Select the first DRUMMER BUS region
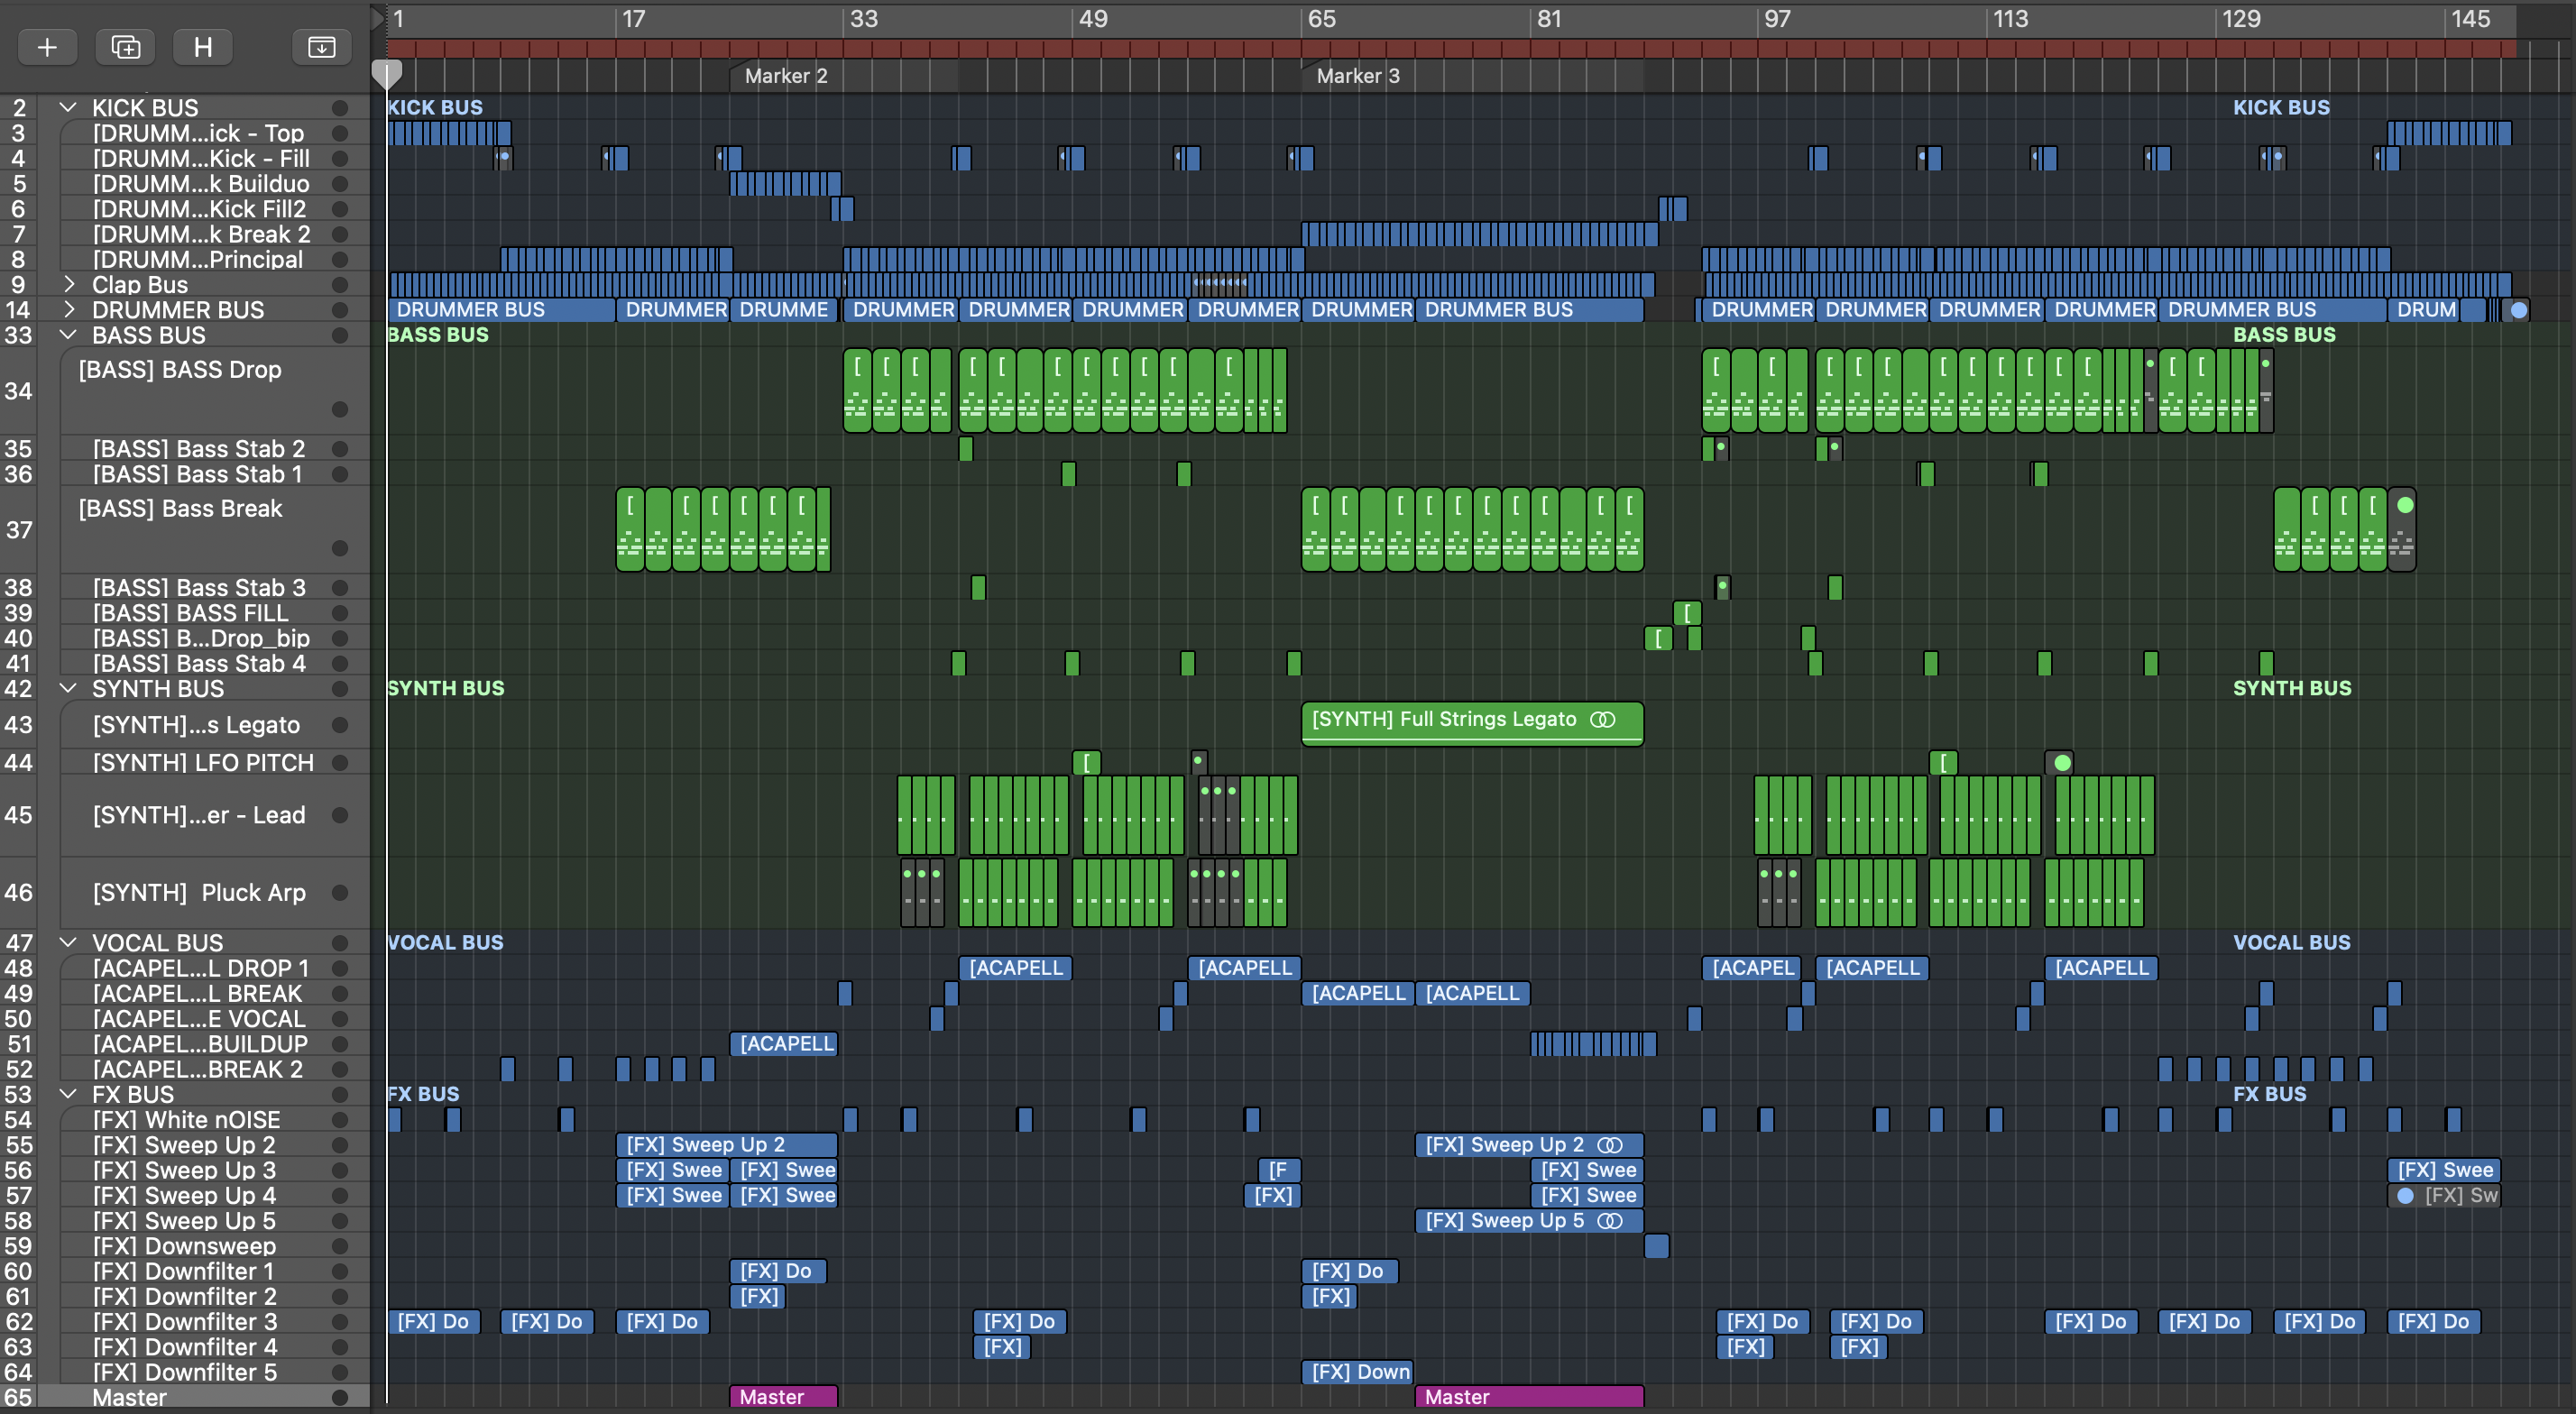2576x1414 pixels. pos(501,310)
